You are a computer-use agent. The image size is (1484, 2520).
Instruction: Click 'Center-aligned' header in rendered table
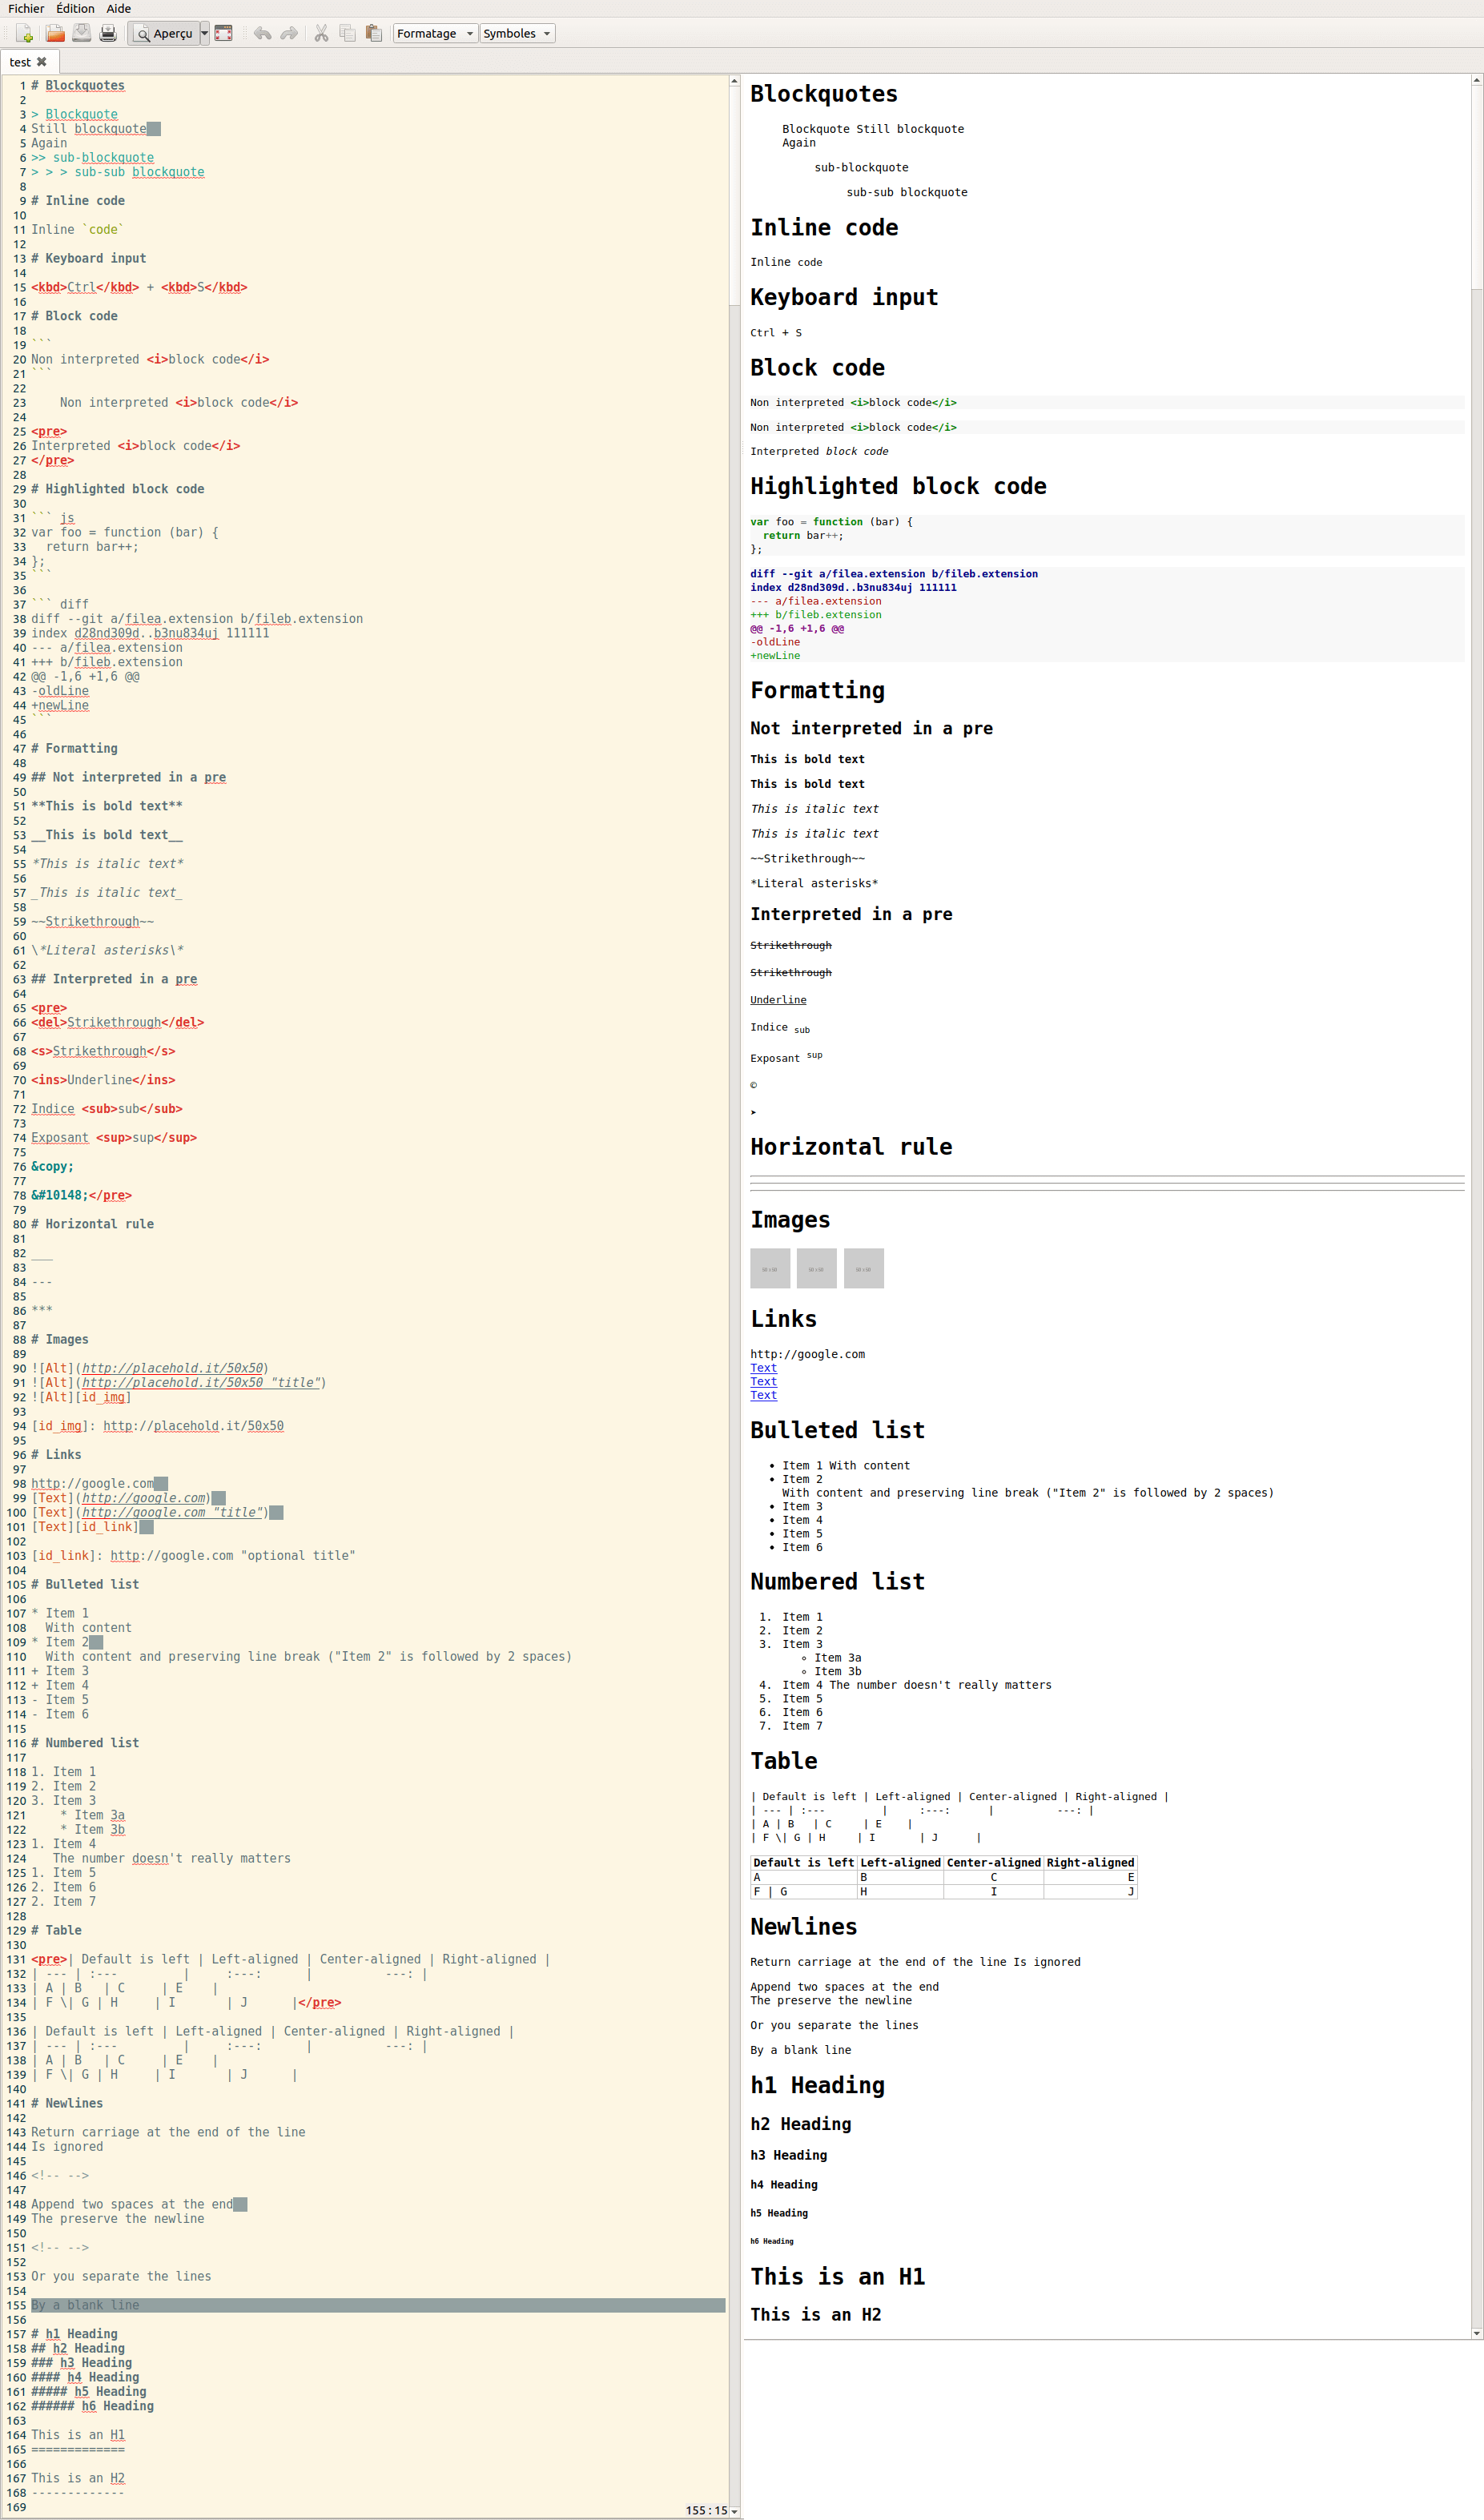(x=994, y=1863)
